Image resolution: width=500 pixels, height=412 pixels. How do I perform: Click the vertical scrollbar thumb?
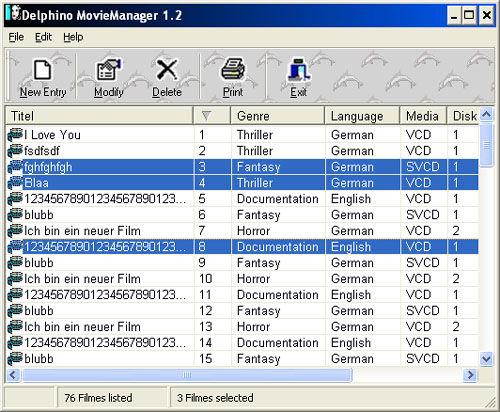[x=487, y=144]
